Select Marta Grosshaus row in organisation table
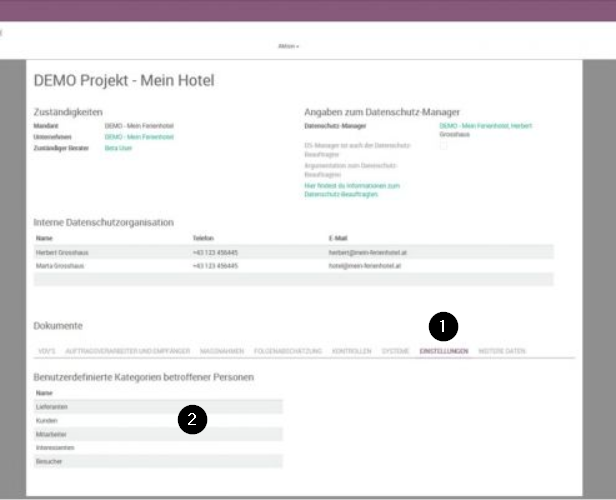616x500 pixels. (292, 267)
